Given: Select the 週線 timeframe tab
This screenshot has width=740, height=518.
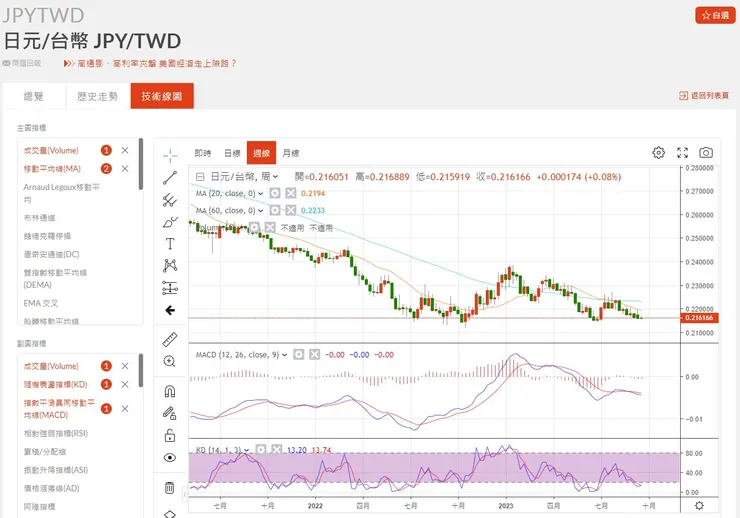Looking at the screenshot, I should (x=261, y=153).
